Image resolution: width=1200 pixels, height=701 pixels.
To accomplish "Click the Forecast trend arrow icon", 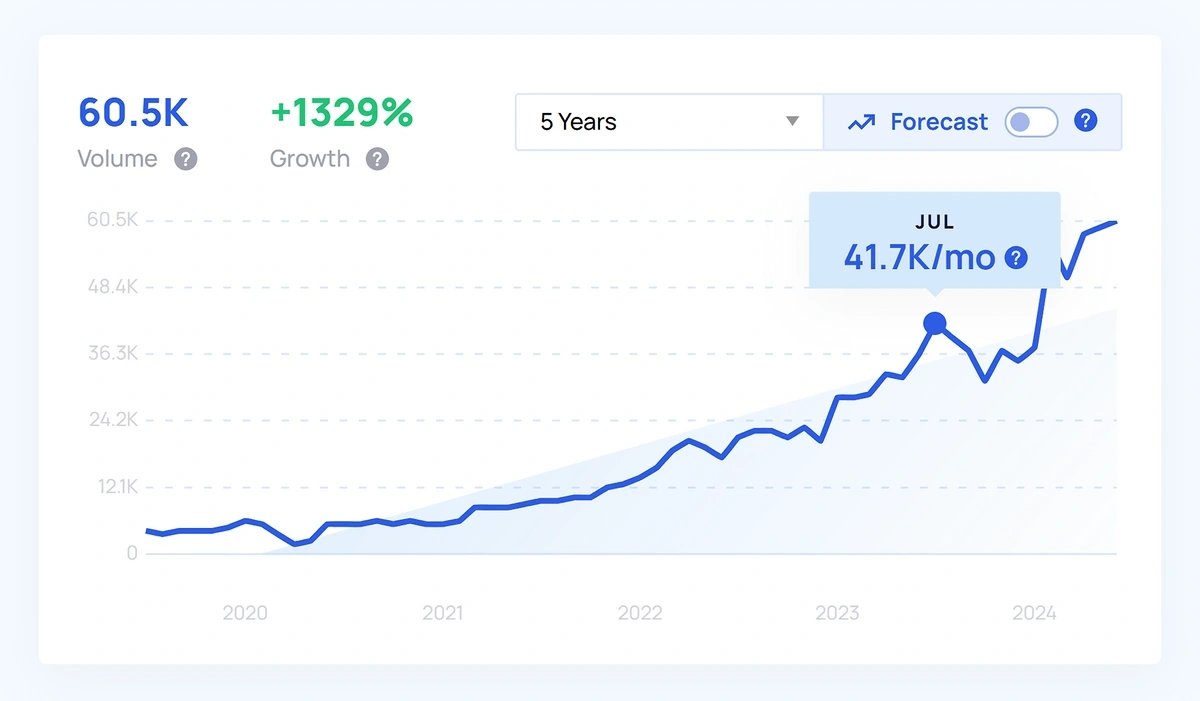I will pyautogui.click(x=861, y=122).
